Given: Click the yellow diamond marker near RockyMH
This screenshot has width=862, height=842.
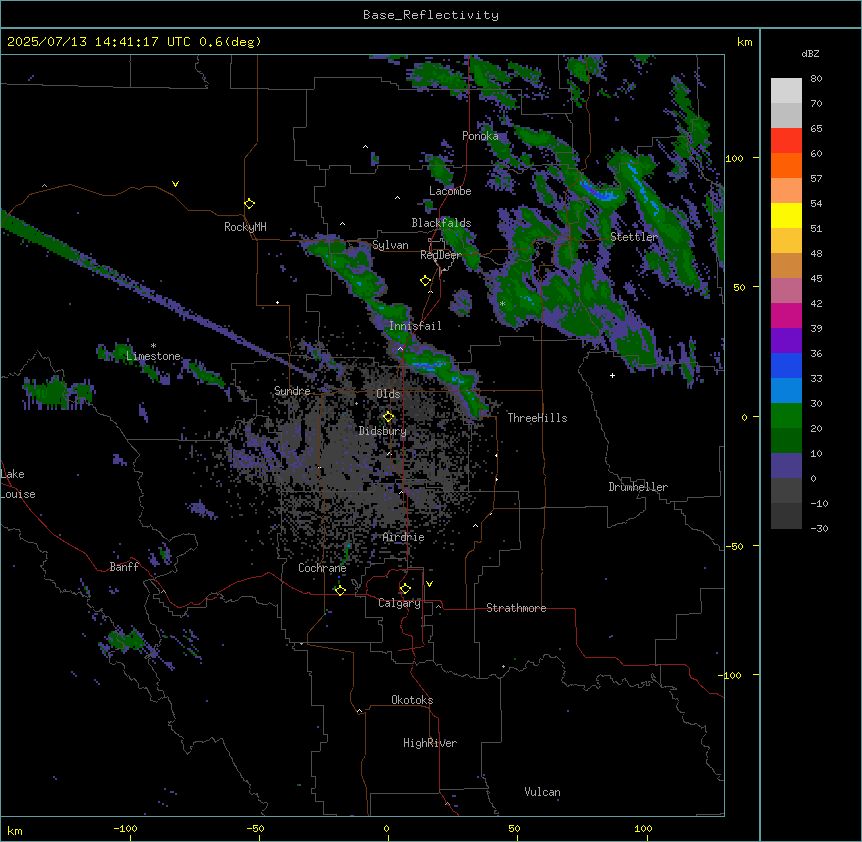Looking at the screenshot, I should click(250, 204).
